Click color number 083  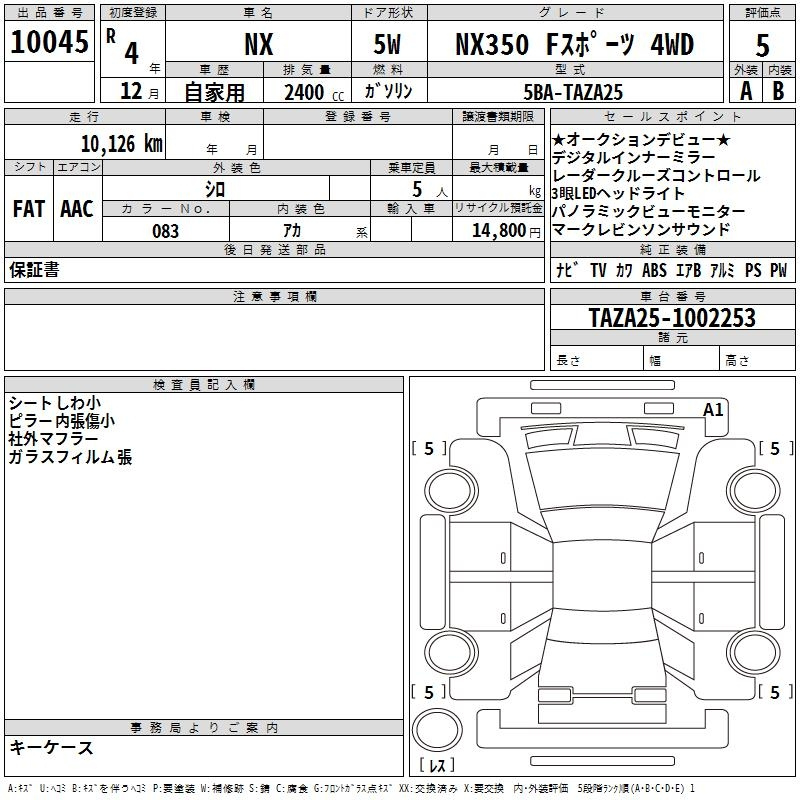pyautogui.click(x=165, y=231)
